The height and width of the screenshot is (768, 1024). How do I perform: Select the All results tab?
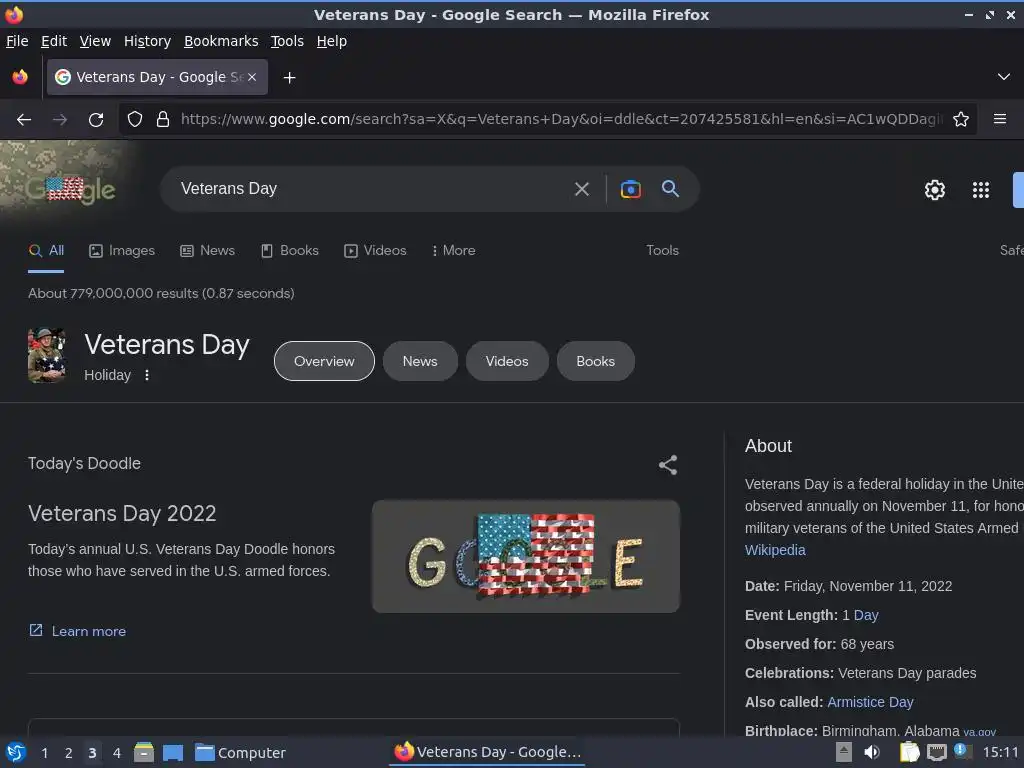(46, 251)
